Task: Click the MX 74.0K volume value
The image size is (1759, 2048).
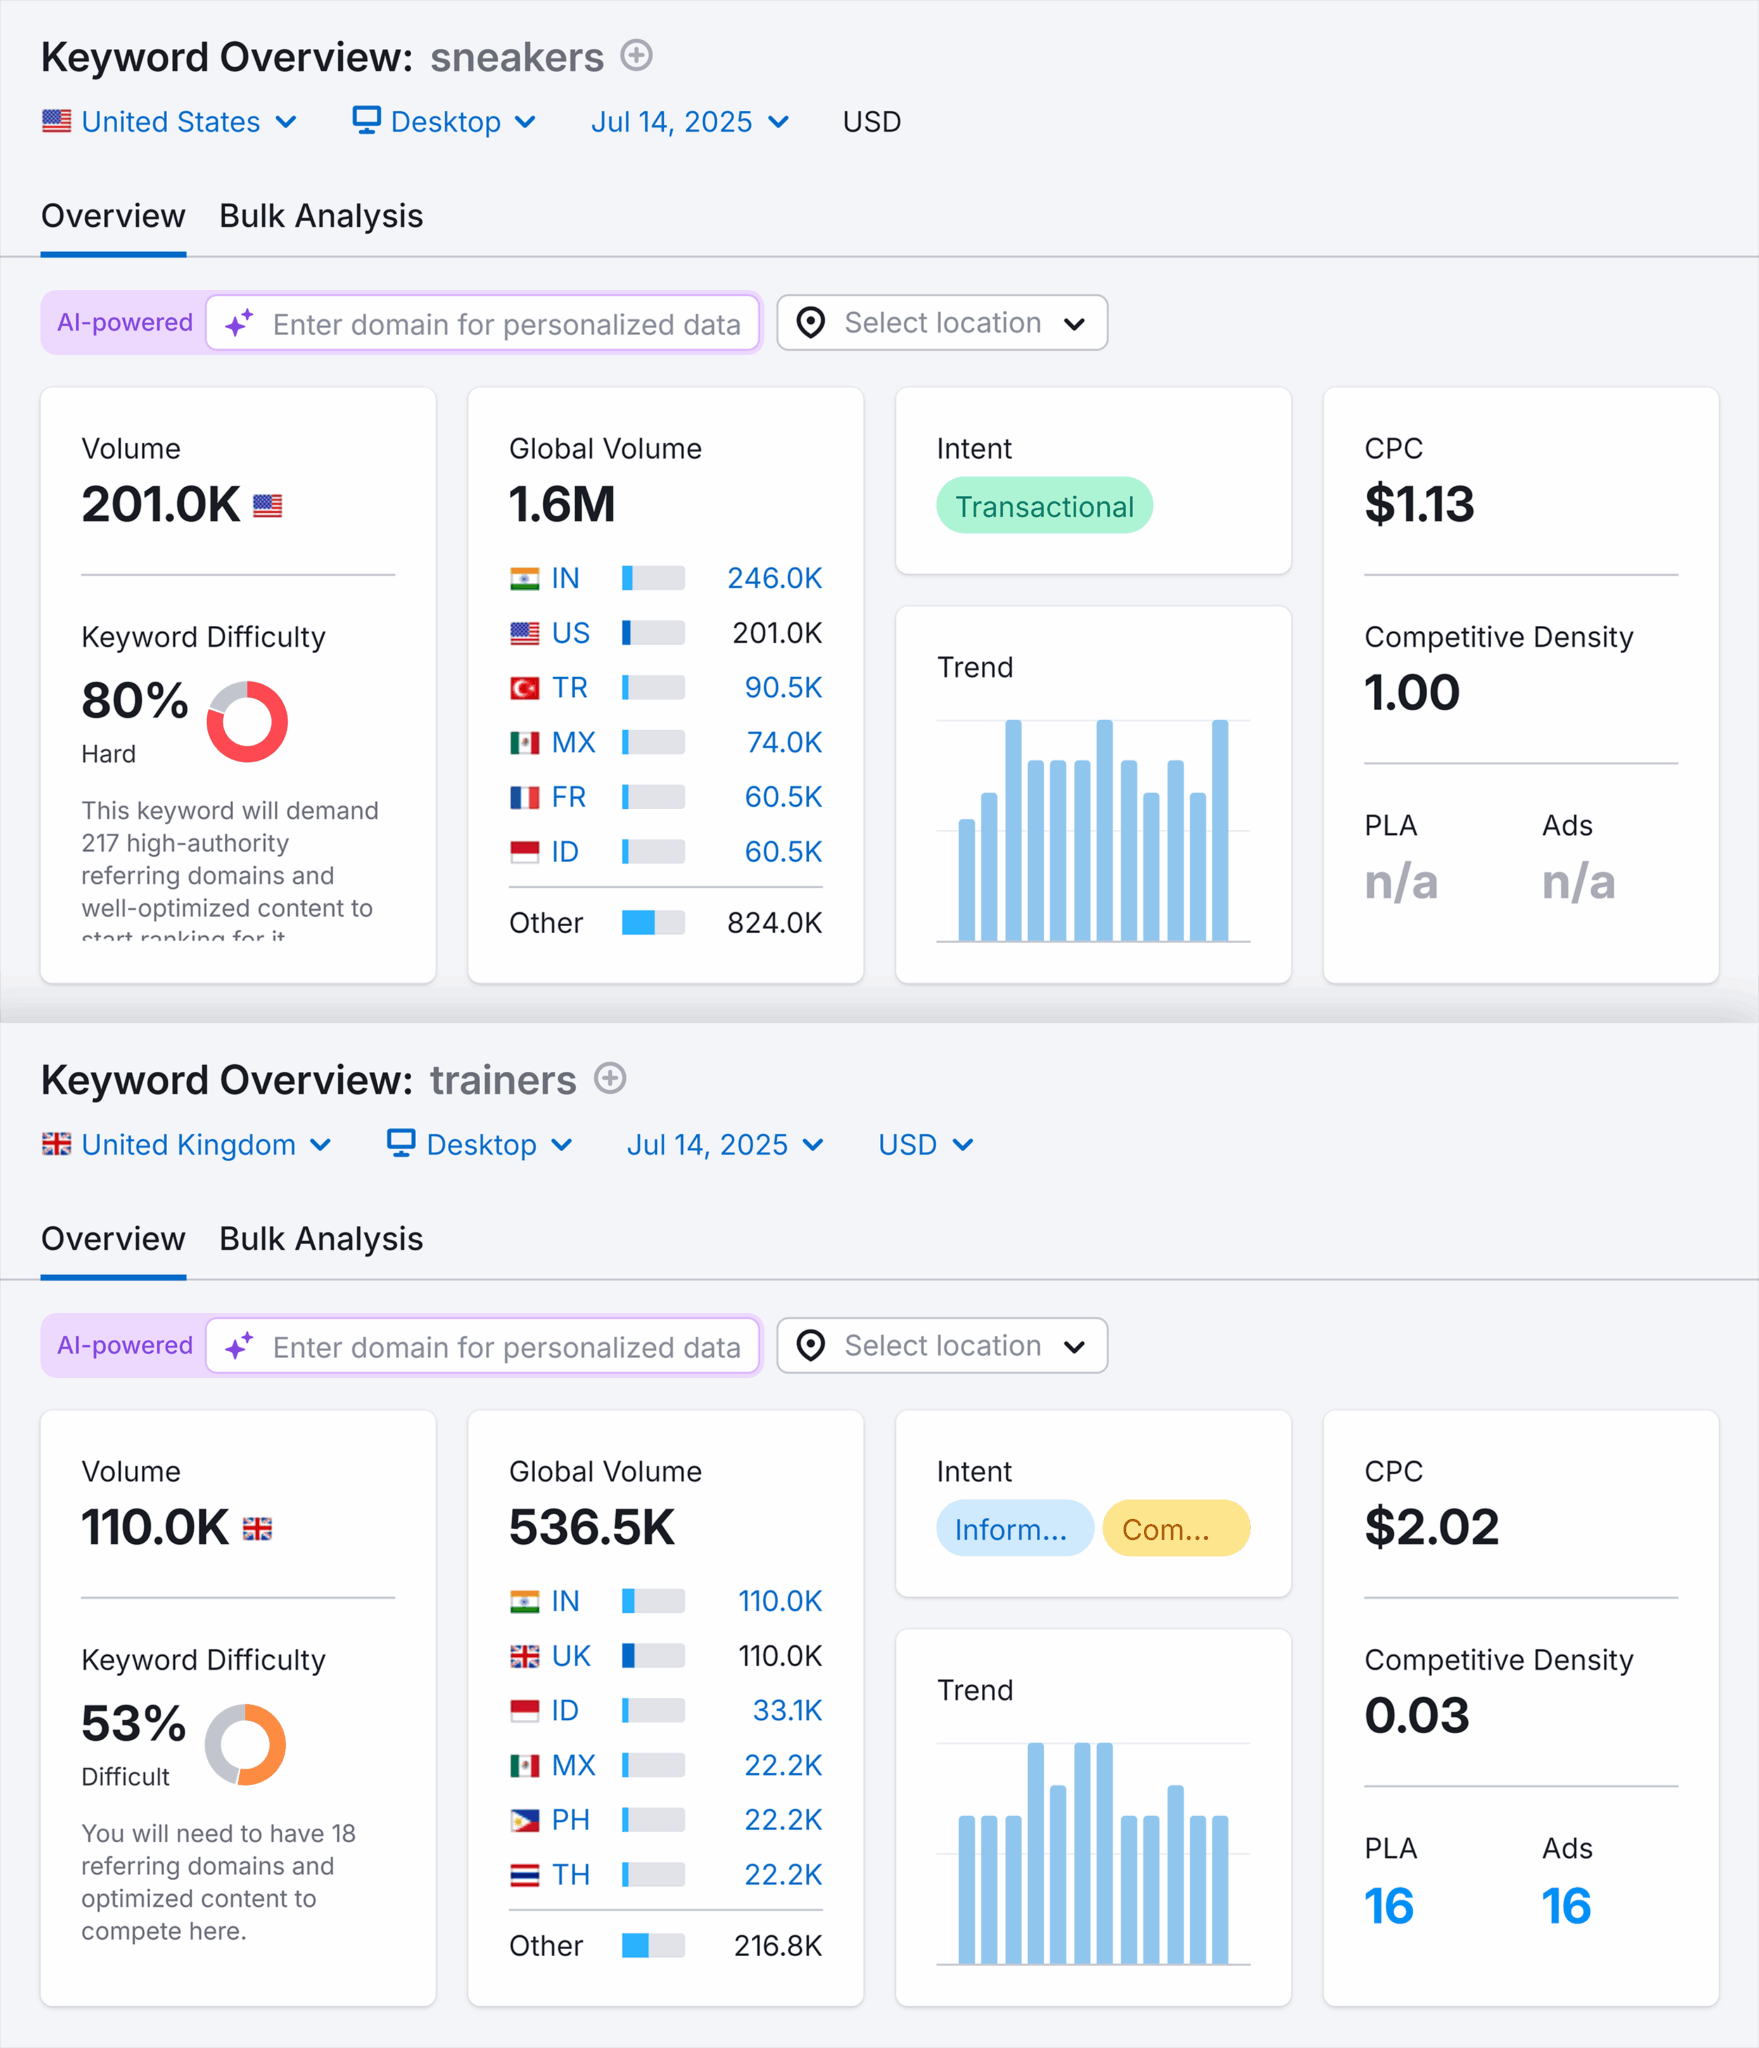Action: click(783, 743)
